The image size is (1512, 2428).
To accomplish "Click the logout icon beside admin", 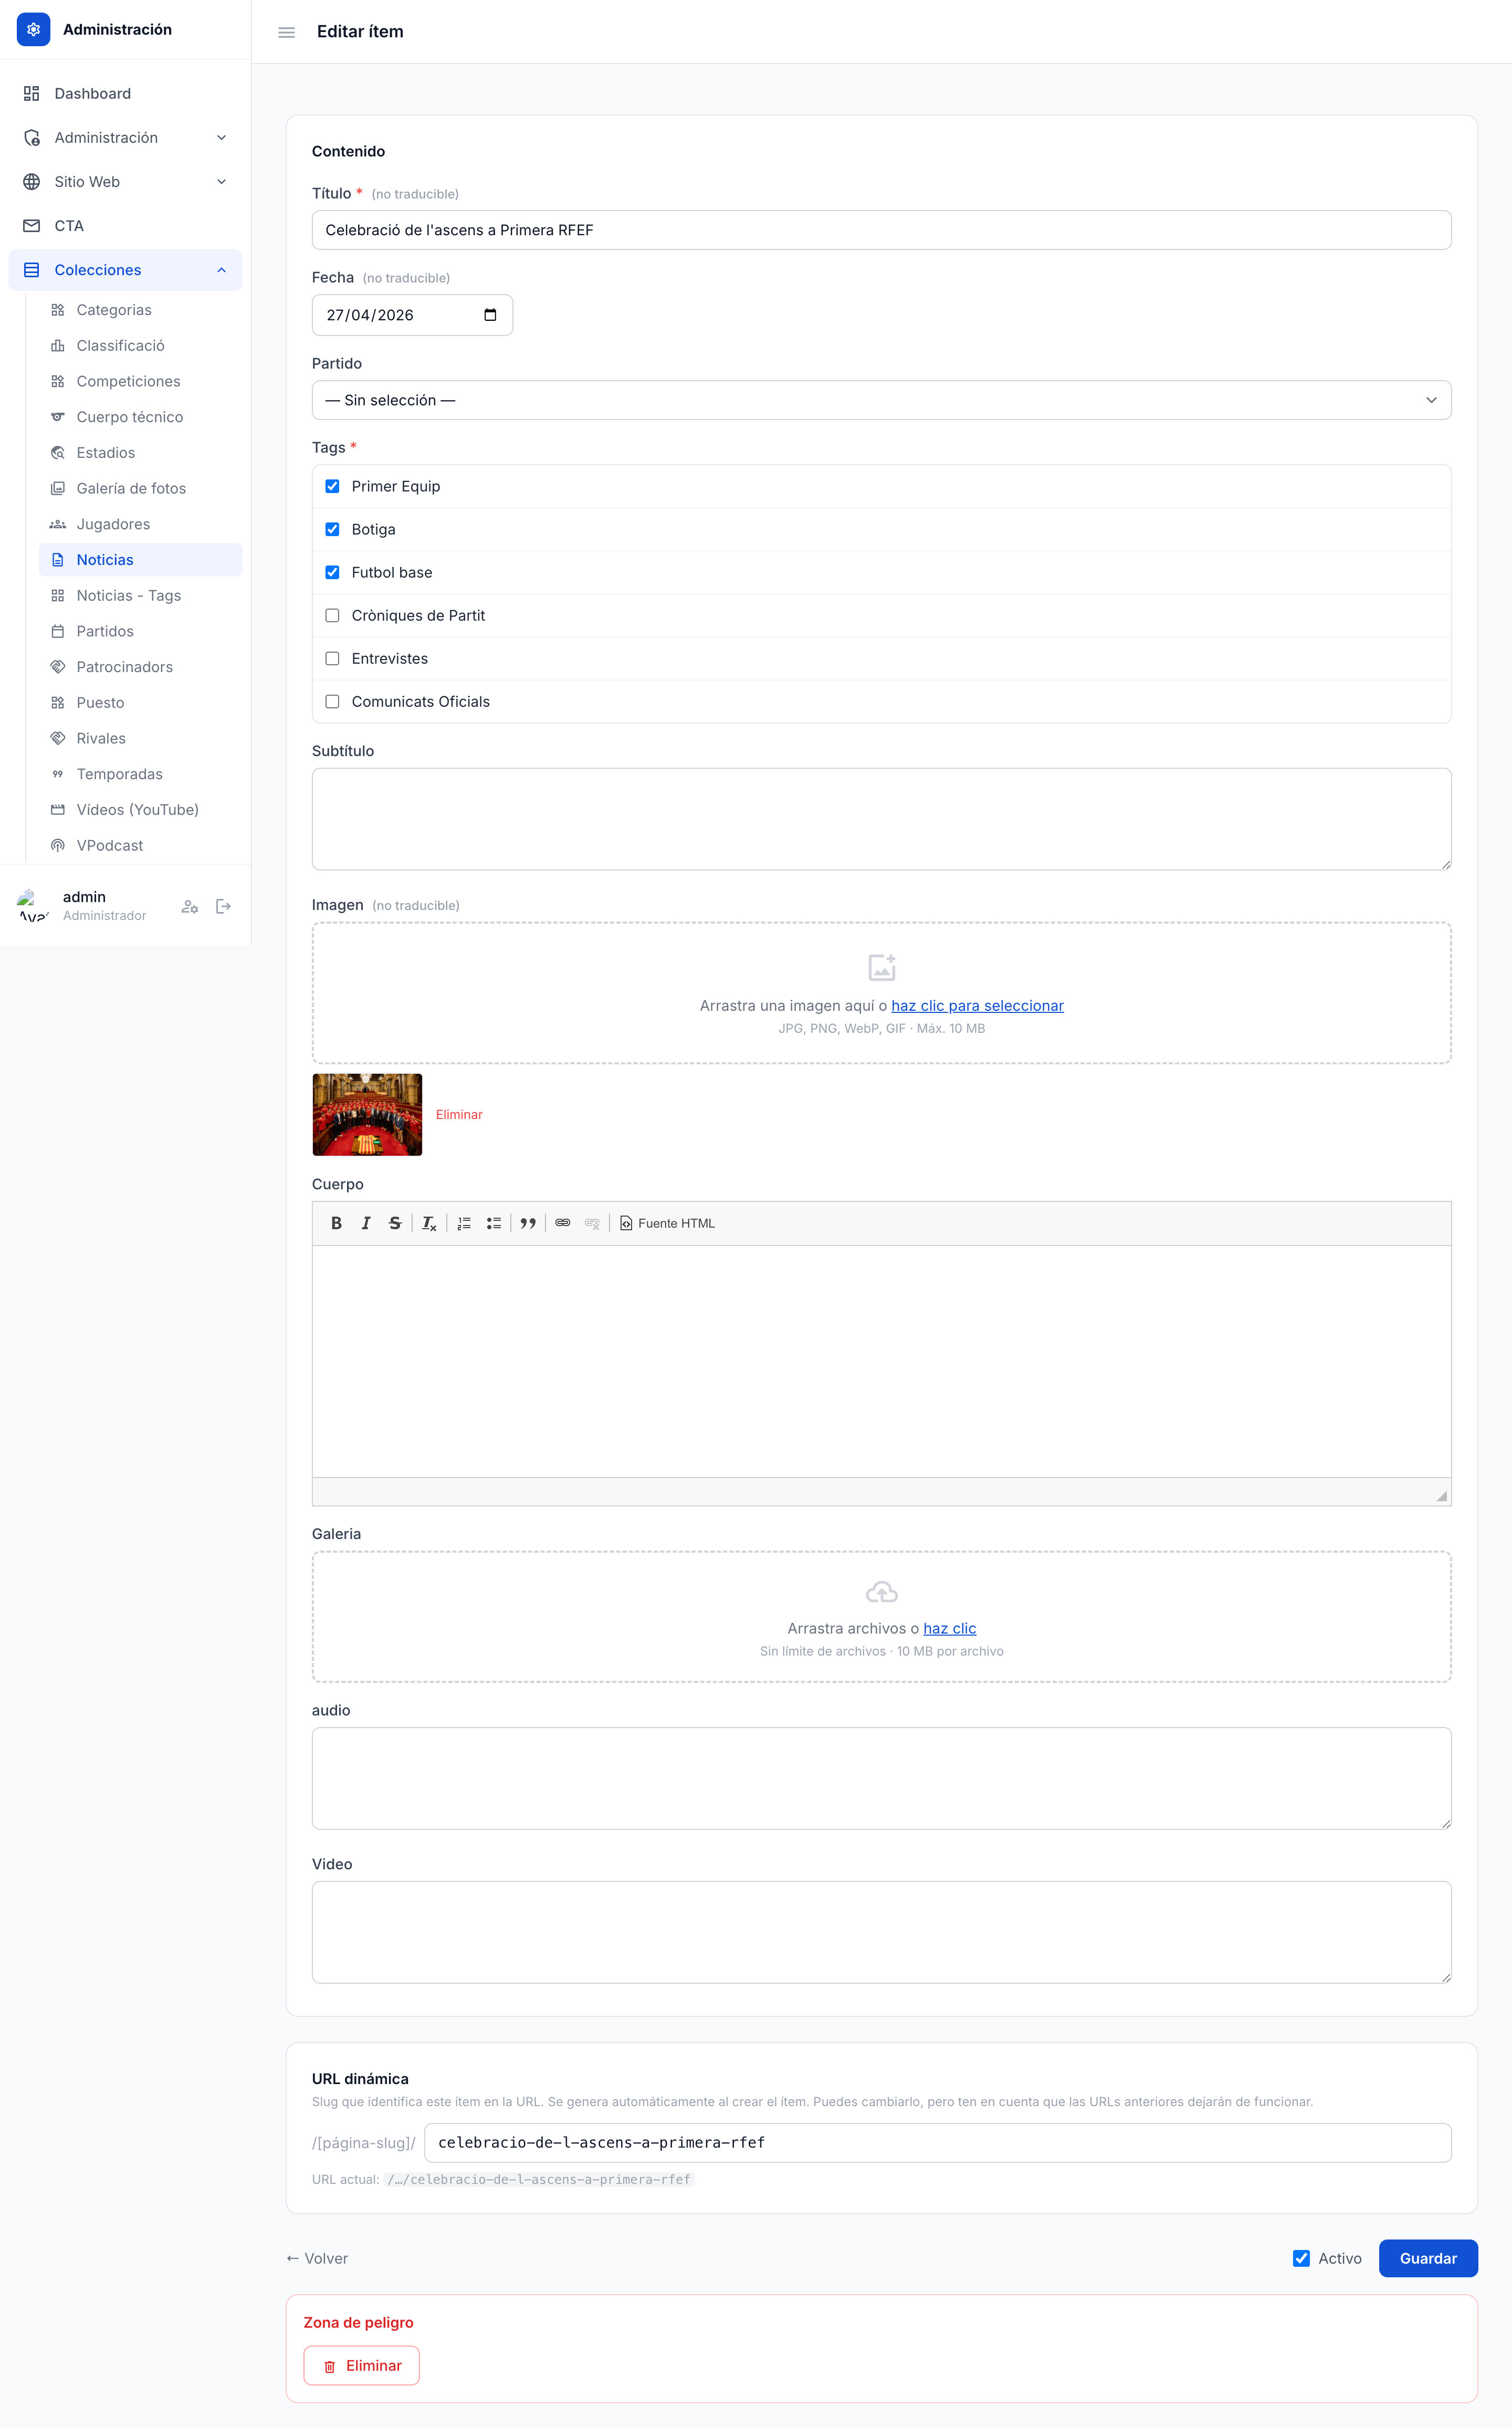I will (223, 906).
